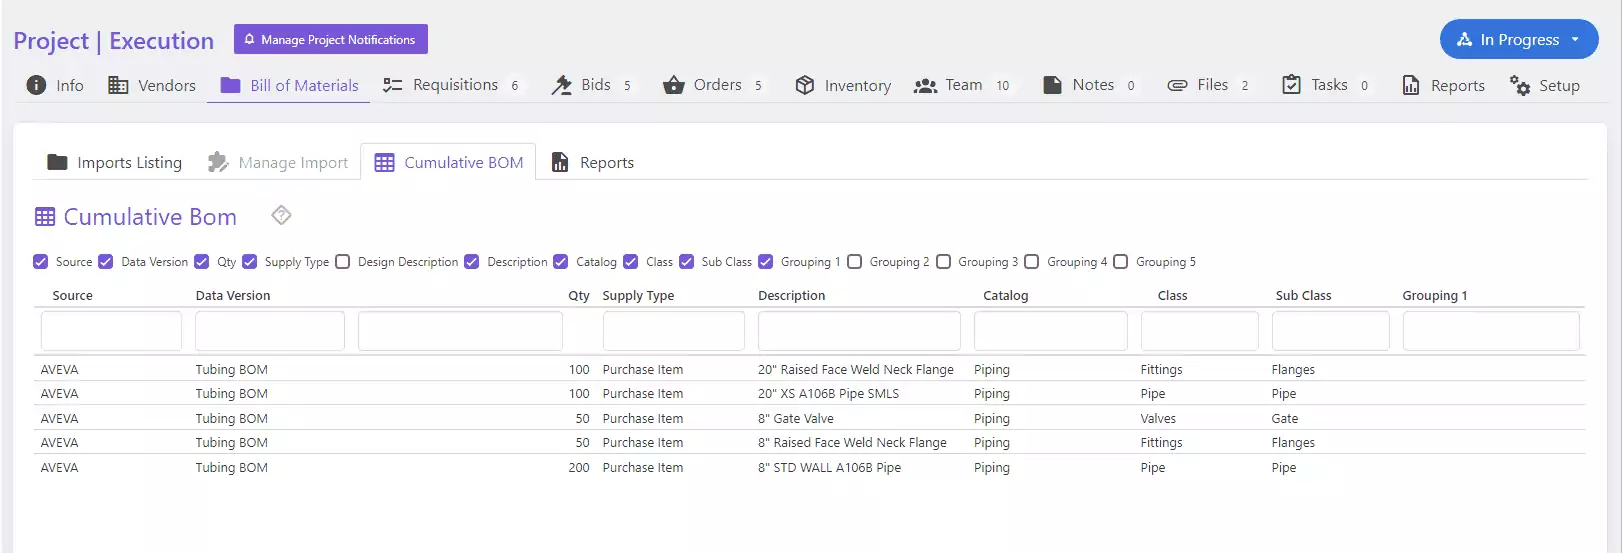Click the Data Version filter input field
1622x553 pixels.
pyautogui.click(x=270, y=331)
